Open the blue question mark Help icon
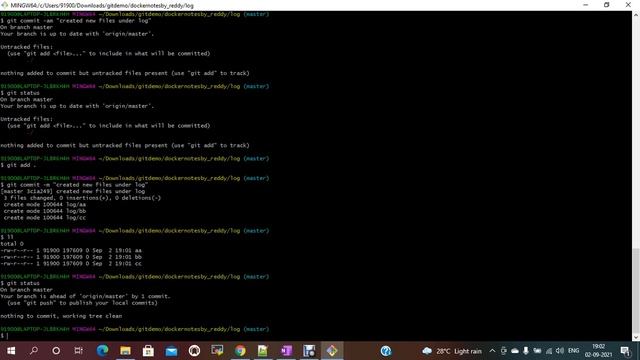This screenshot has height=360, width=640. (386, 351)
